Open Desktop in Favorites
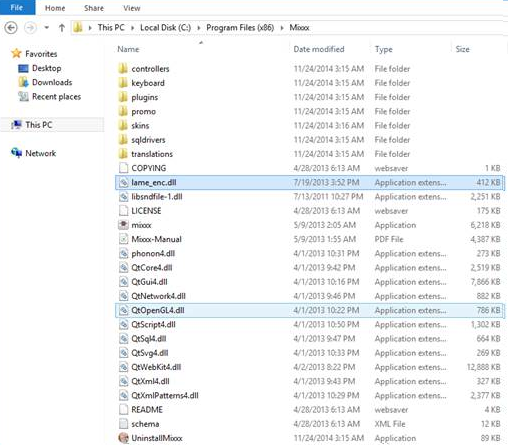509x445 pixels. pos(46,68)
